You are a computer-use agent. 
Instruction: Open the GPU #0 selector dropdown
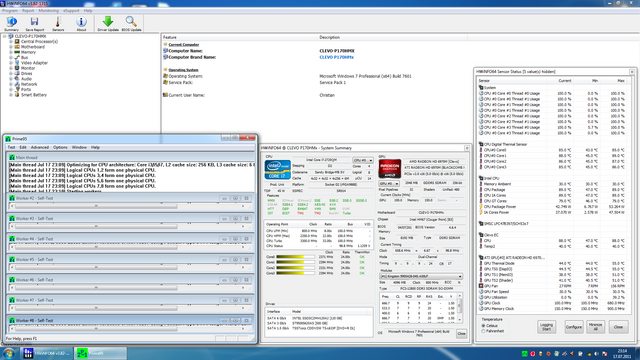point(389,184)
